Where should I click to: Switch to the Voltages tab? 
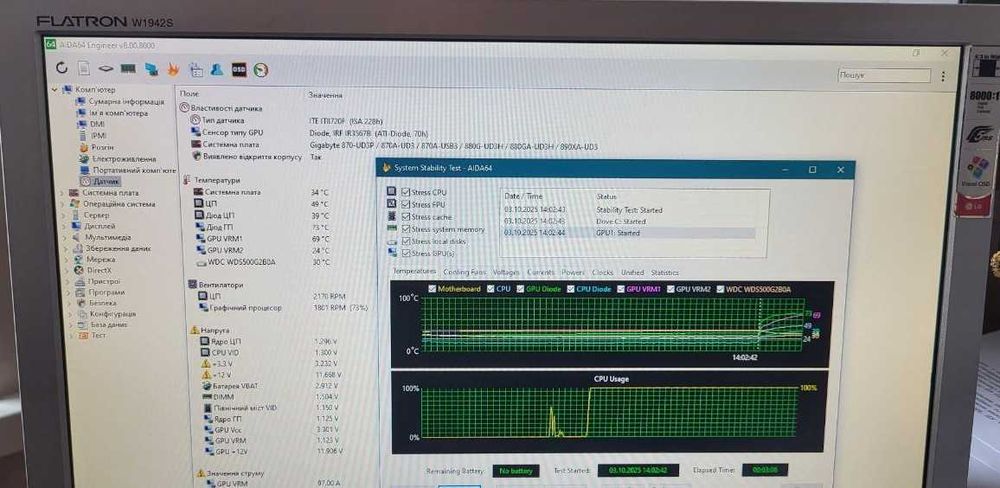[506, 272]
